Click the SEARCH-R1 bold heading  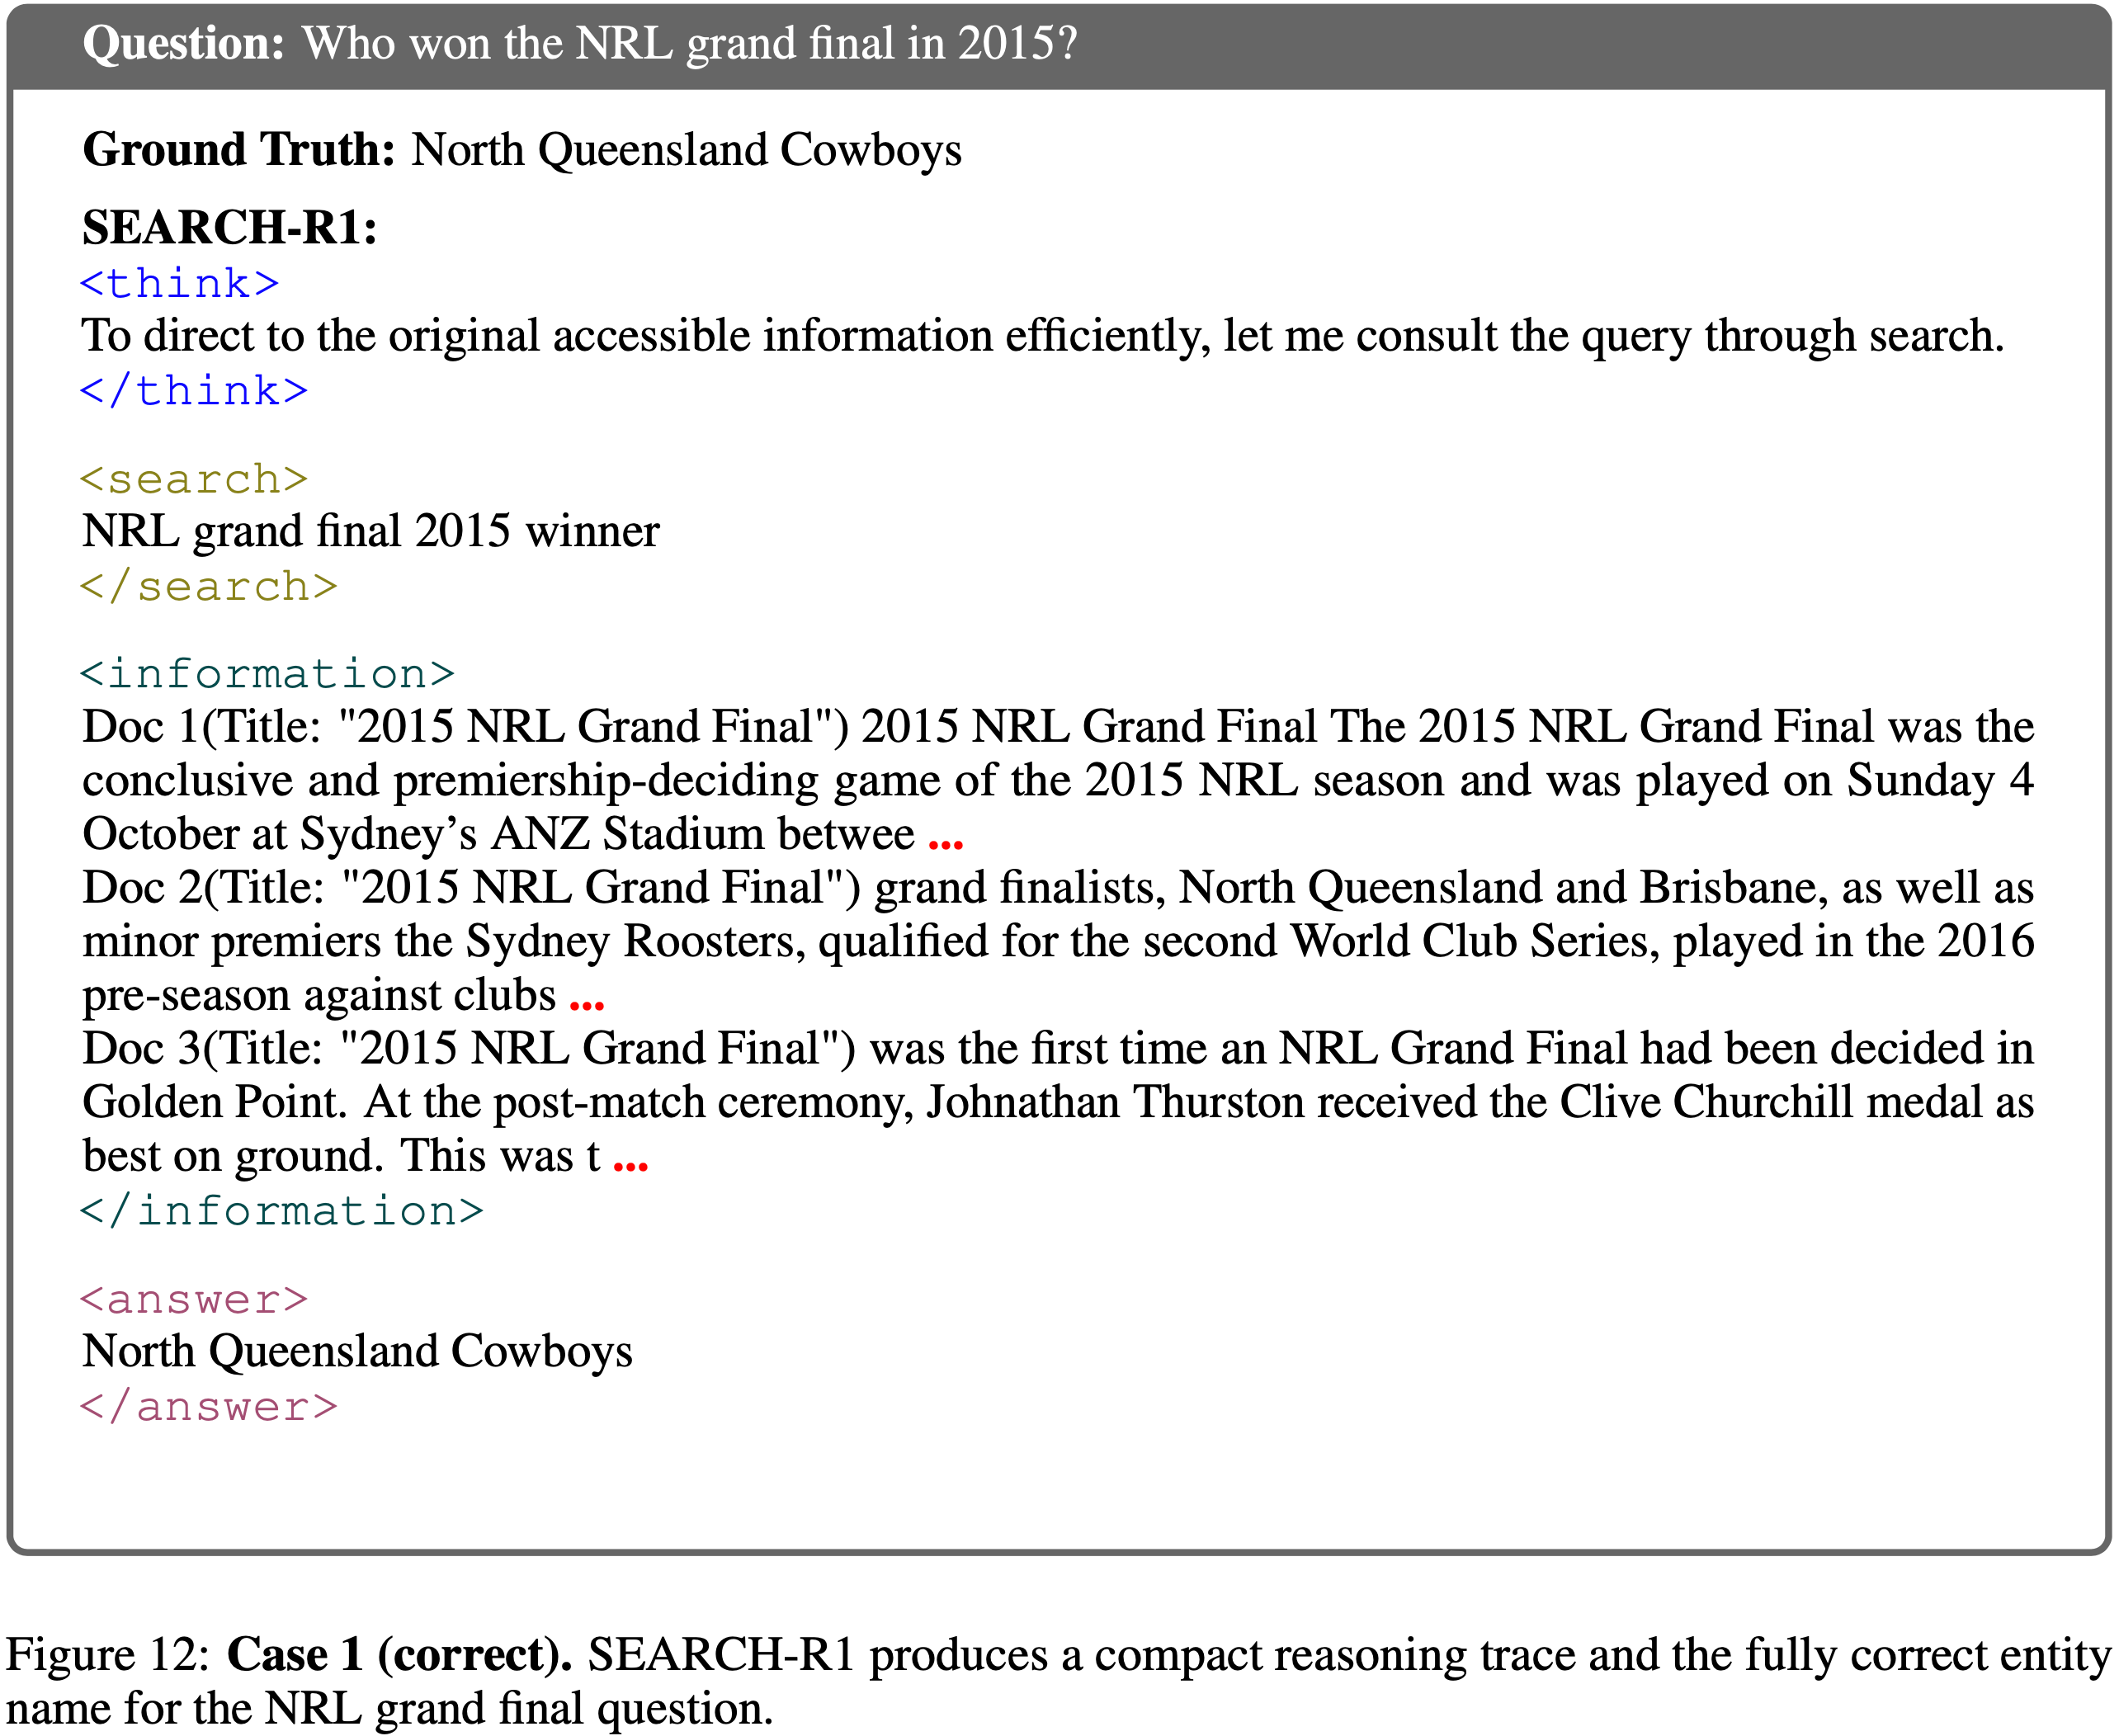pos(229,227)
